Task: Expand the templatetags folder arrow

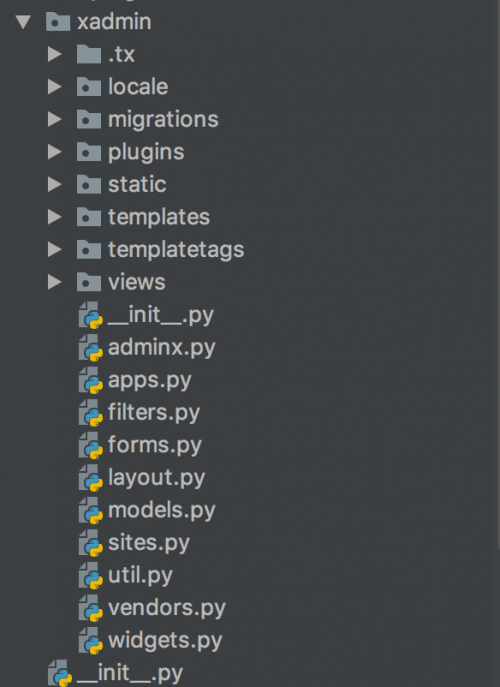Action: (54, 249)
